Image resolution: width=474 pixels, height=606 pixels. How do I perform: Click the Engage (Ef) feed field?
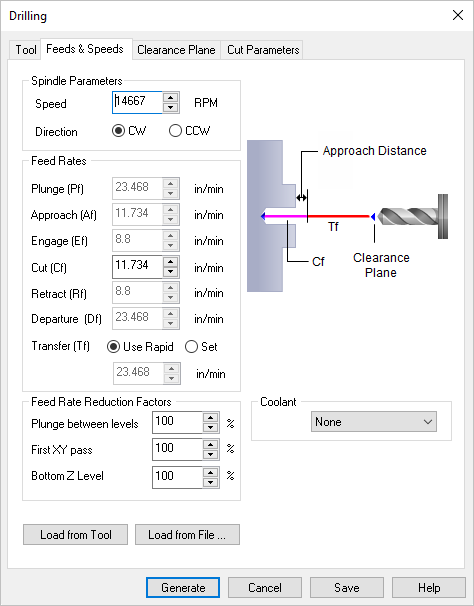(137, 240)
